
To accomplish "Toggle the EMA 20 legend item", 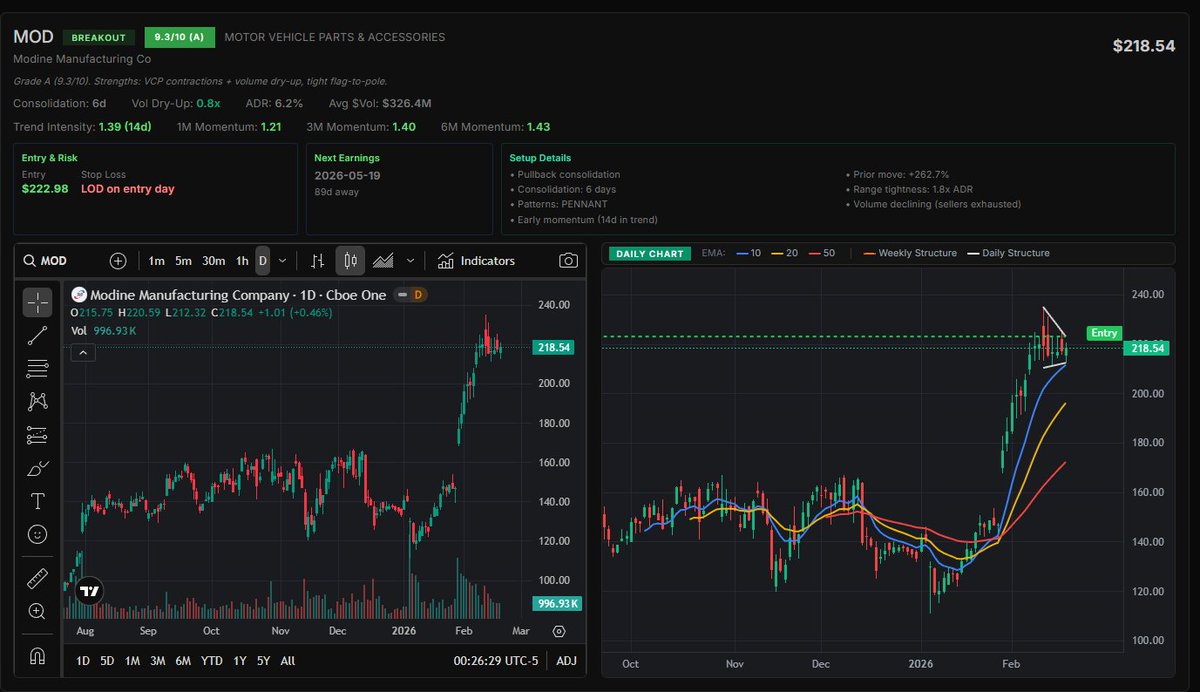I will [x=786, y=253].
